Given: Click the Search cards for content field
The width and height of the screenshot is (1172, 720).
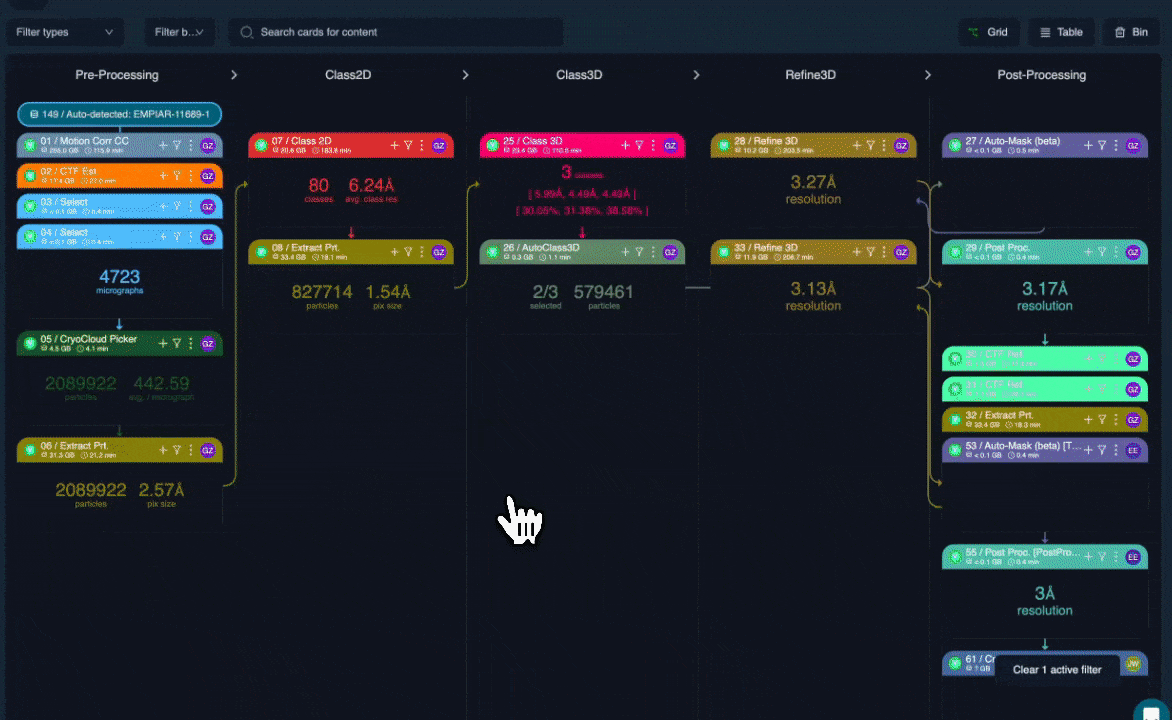Looking at the screenshot, I should 400,32.
